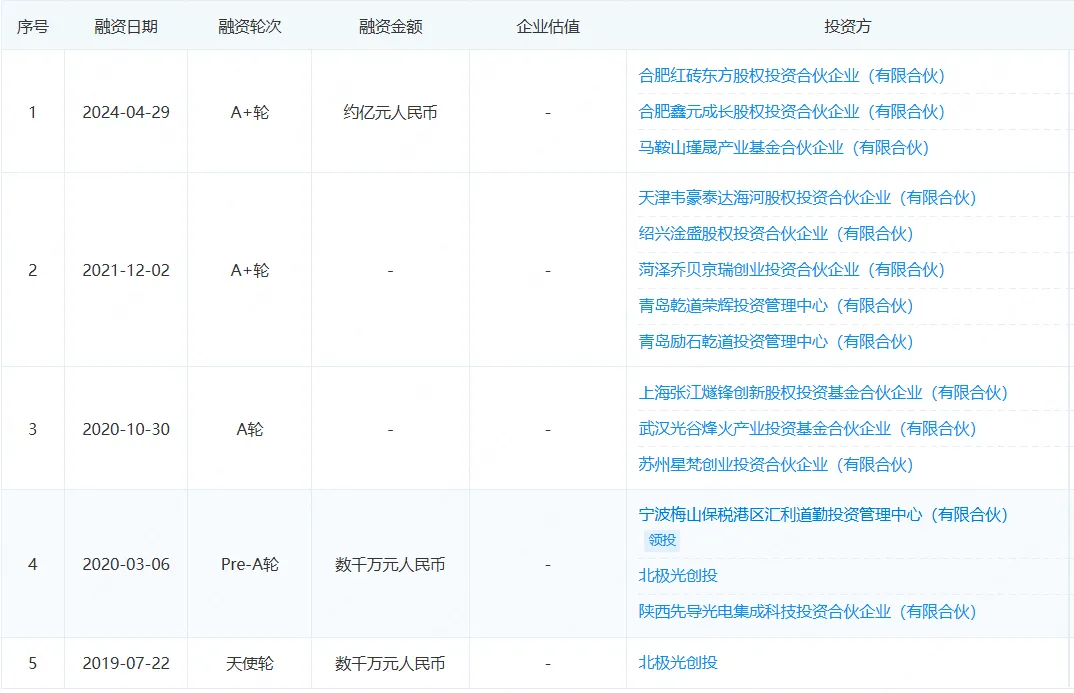This screenshot has width=1074, height=693.
Task: Click the 融资金额 column header
Action: pos(390,27)
